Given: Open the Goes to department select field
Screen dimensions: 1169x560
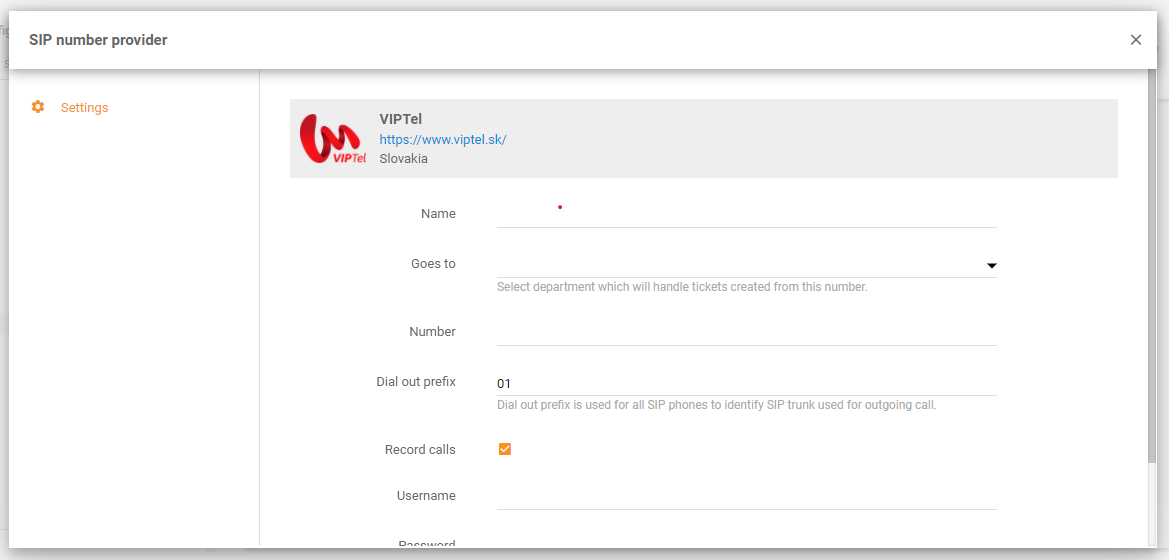Looking at the screenshot, I should tap(740, 265).
